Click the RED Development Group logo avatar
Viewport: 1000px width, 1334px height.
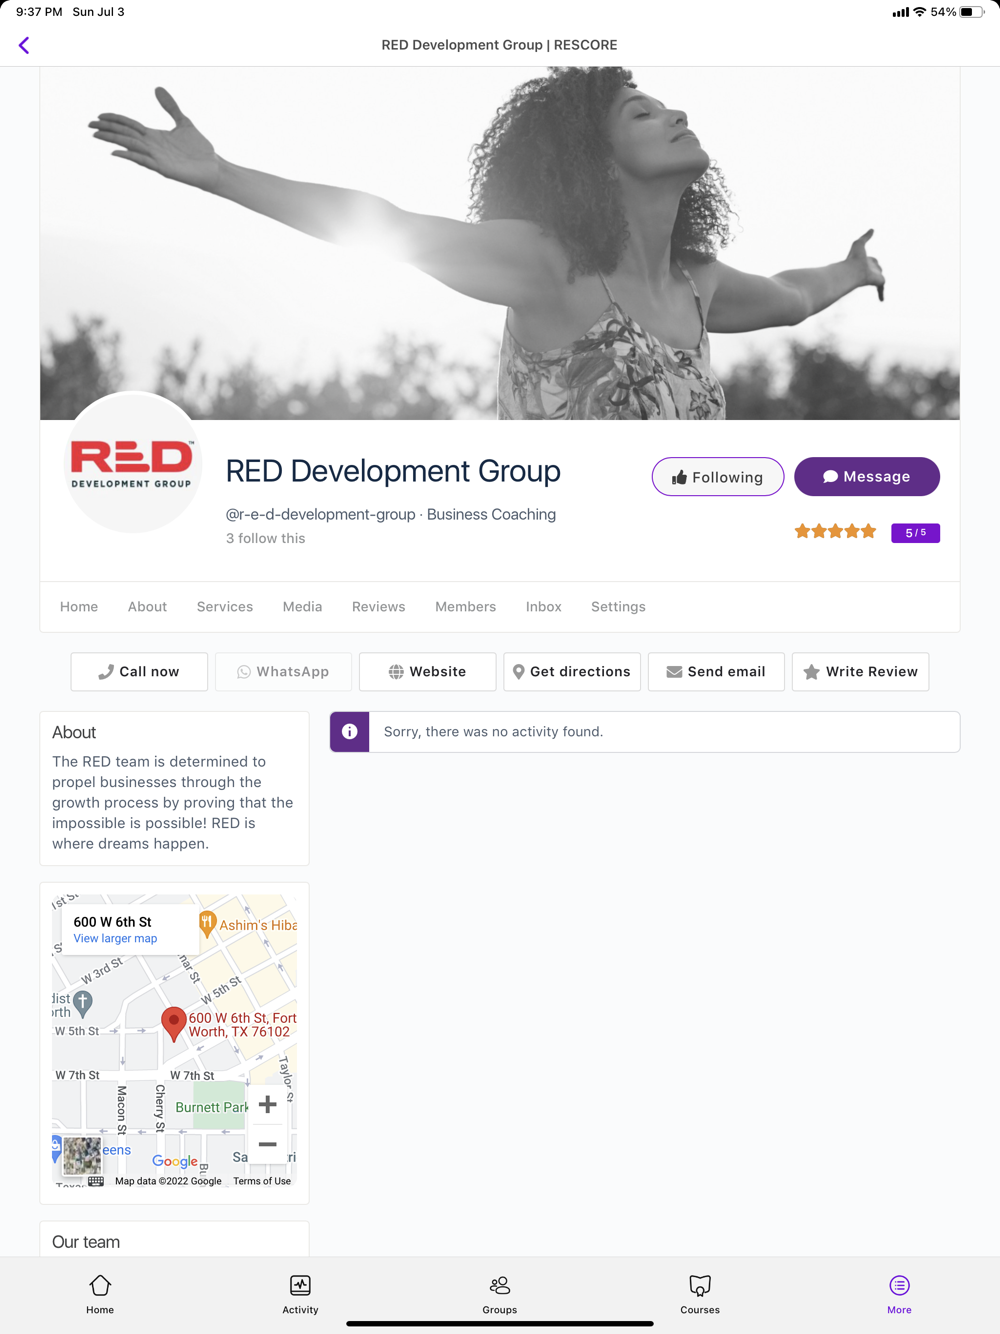click(x=132, y=463)
